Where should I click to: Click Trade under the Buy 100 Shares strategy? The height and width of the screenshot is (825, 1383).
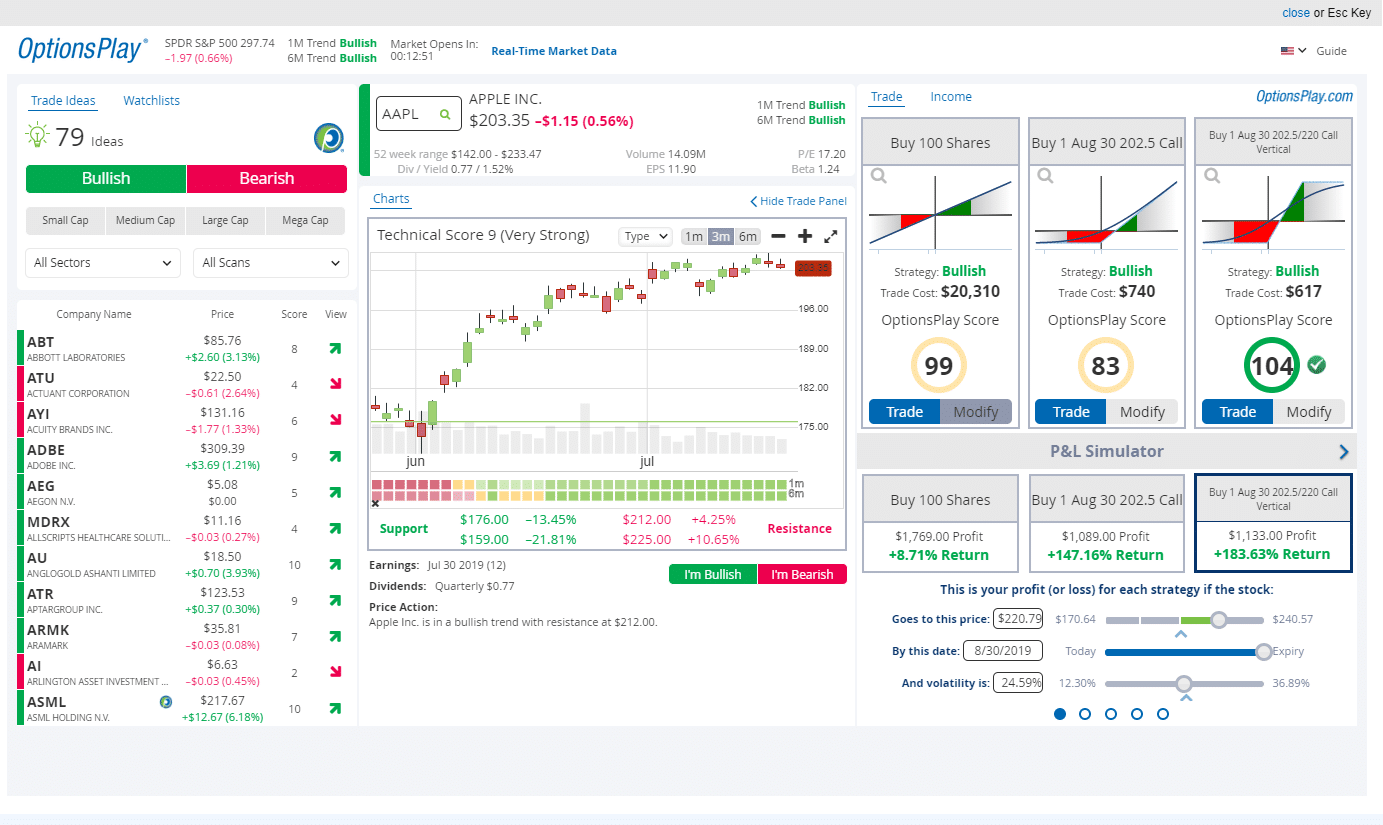click(x=905, y=412)
